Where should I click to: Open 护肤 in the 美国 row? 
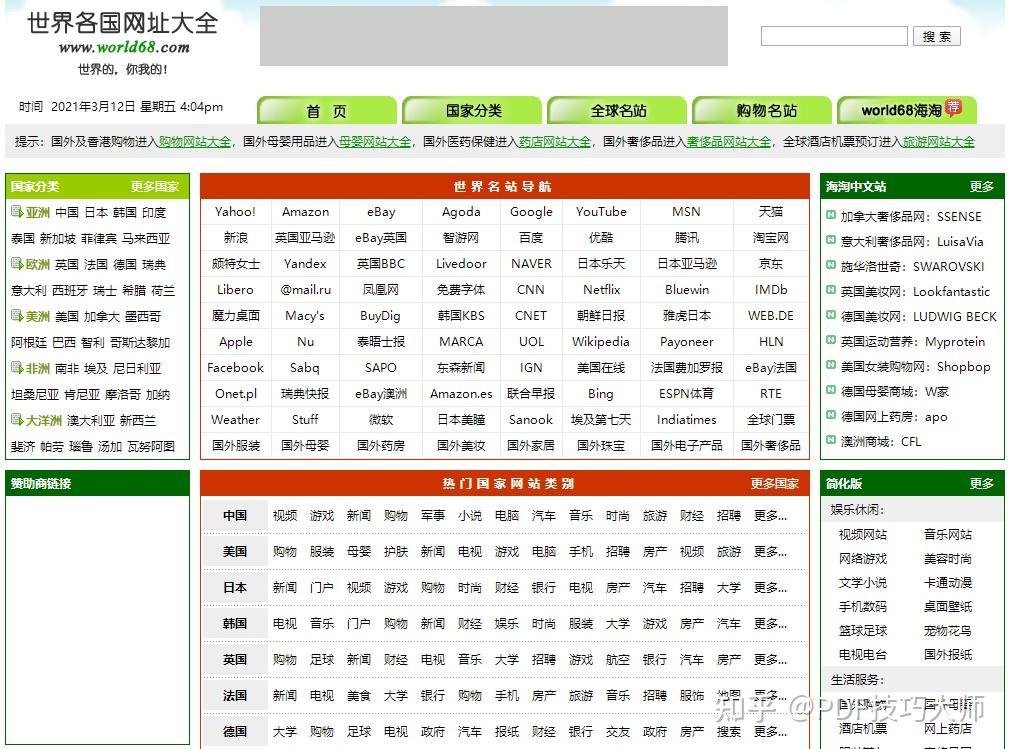tap(396, 552)
